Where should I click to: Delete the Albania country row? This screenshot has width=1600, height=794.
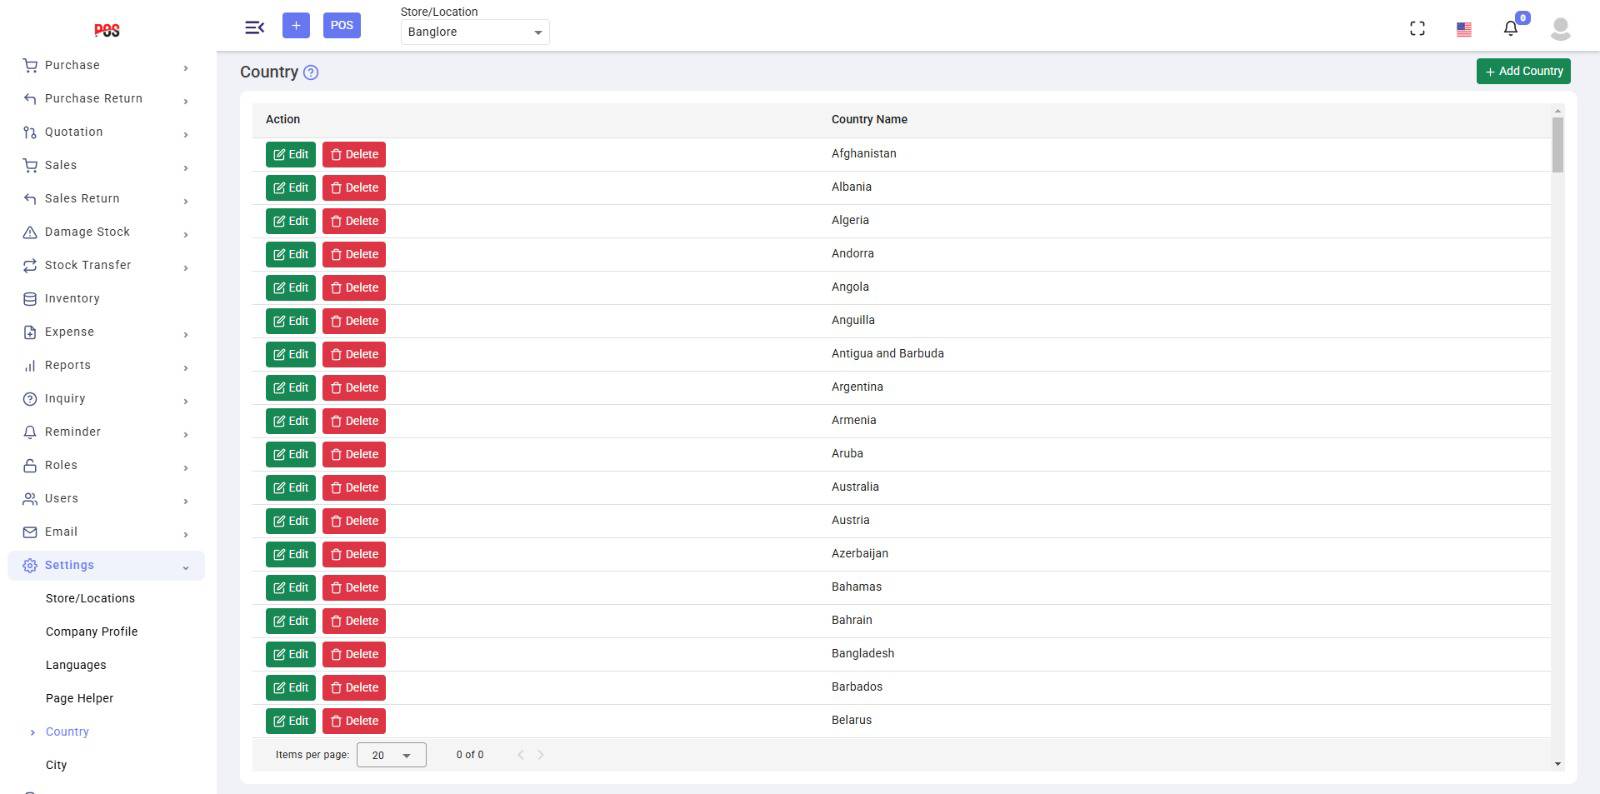click(354, 188)
